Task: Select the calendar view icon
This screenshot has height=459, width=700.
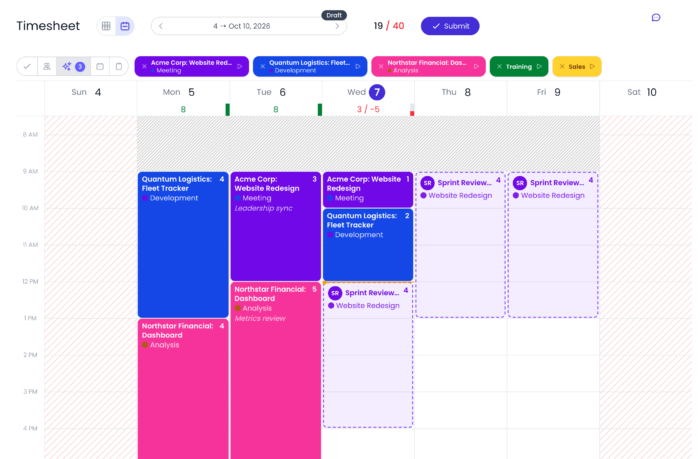Action: [125, 26]
